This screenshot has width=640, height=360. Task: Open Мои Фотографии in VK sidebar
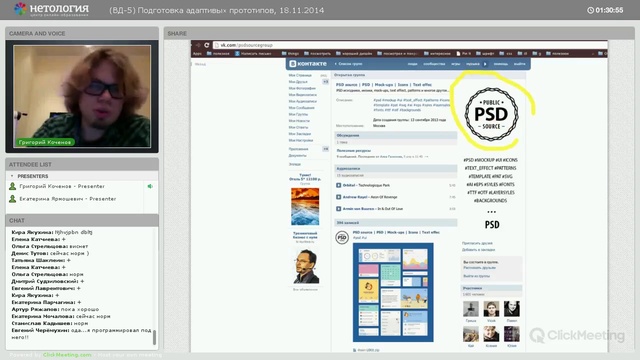point(302,88)
